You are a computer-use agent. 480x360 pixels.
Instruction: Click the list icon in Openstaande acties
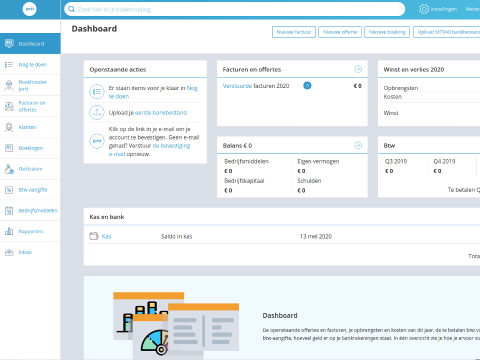(97, 92)
